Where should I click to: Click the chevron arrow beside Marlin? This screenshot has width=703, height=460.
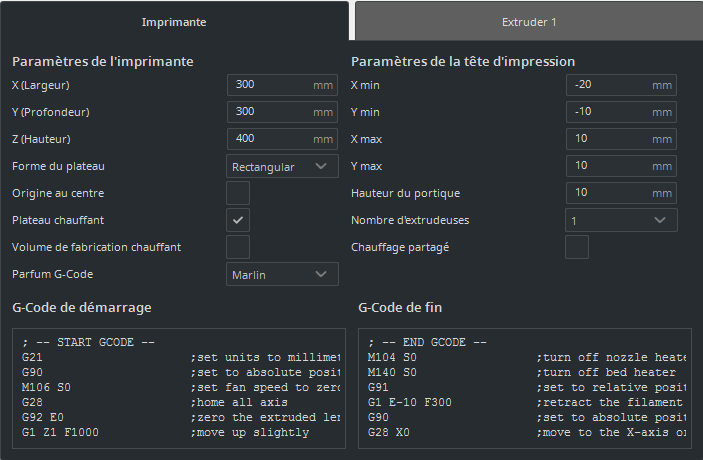321,274
